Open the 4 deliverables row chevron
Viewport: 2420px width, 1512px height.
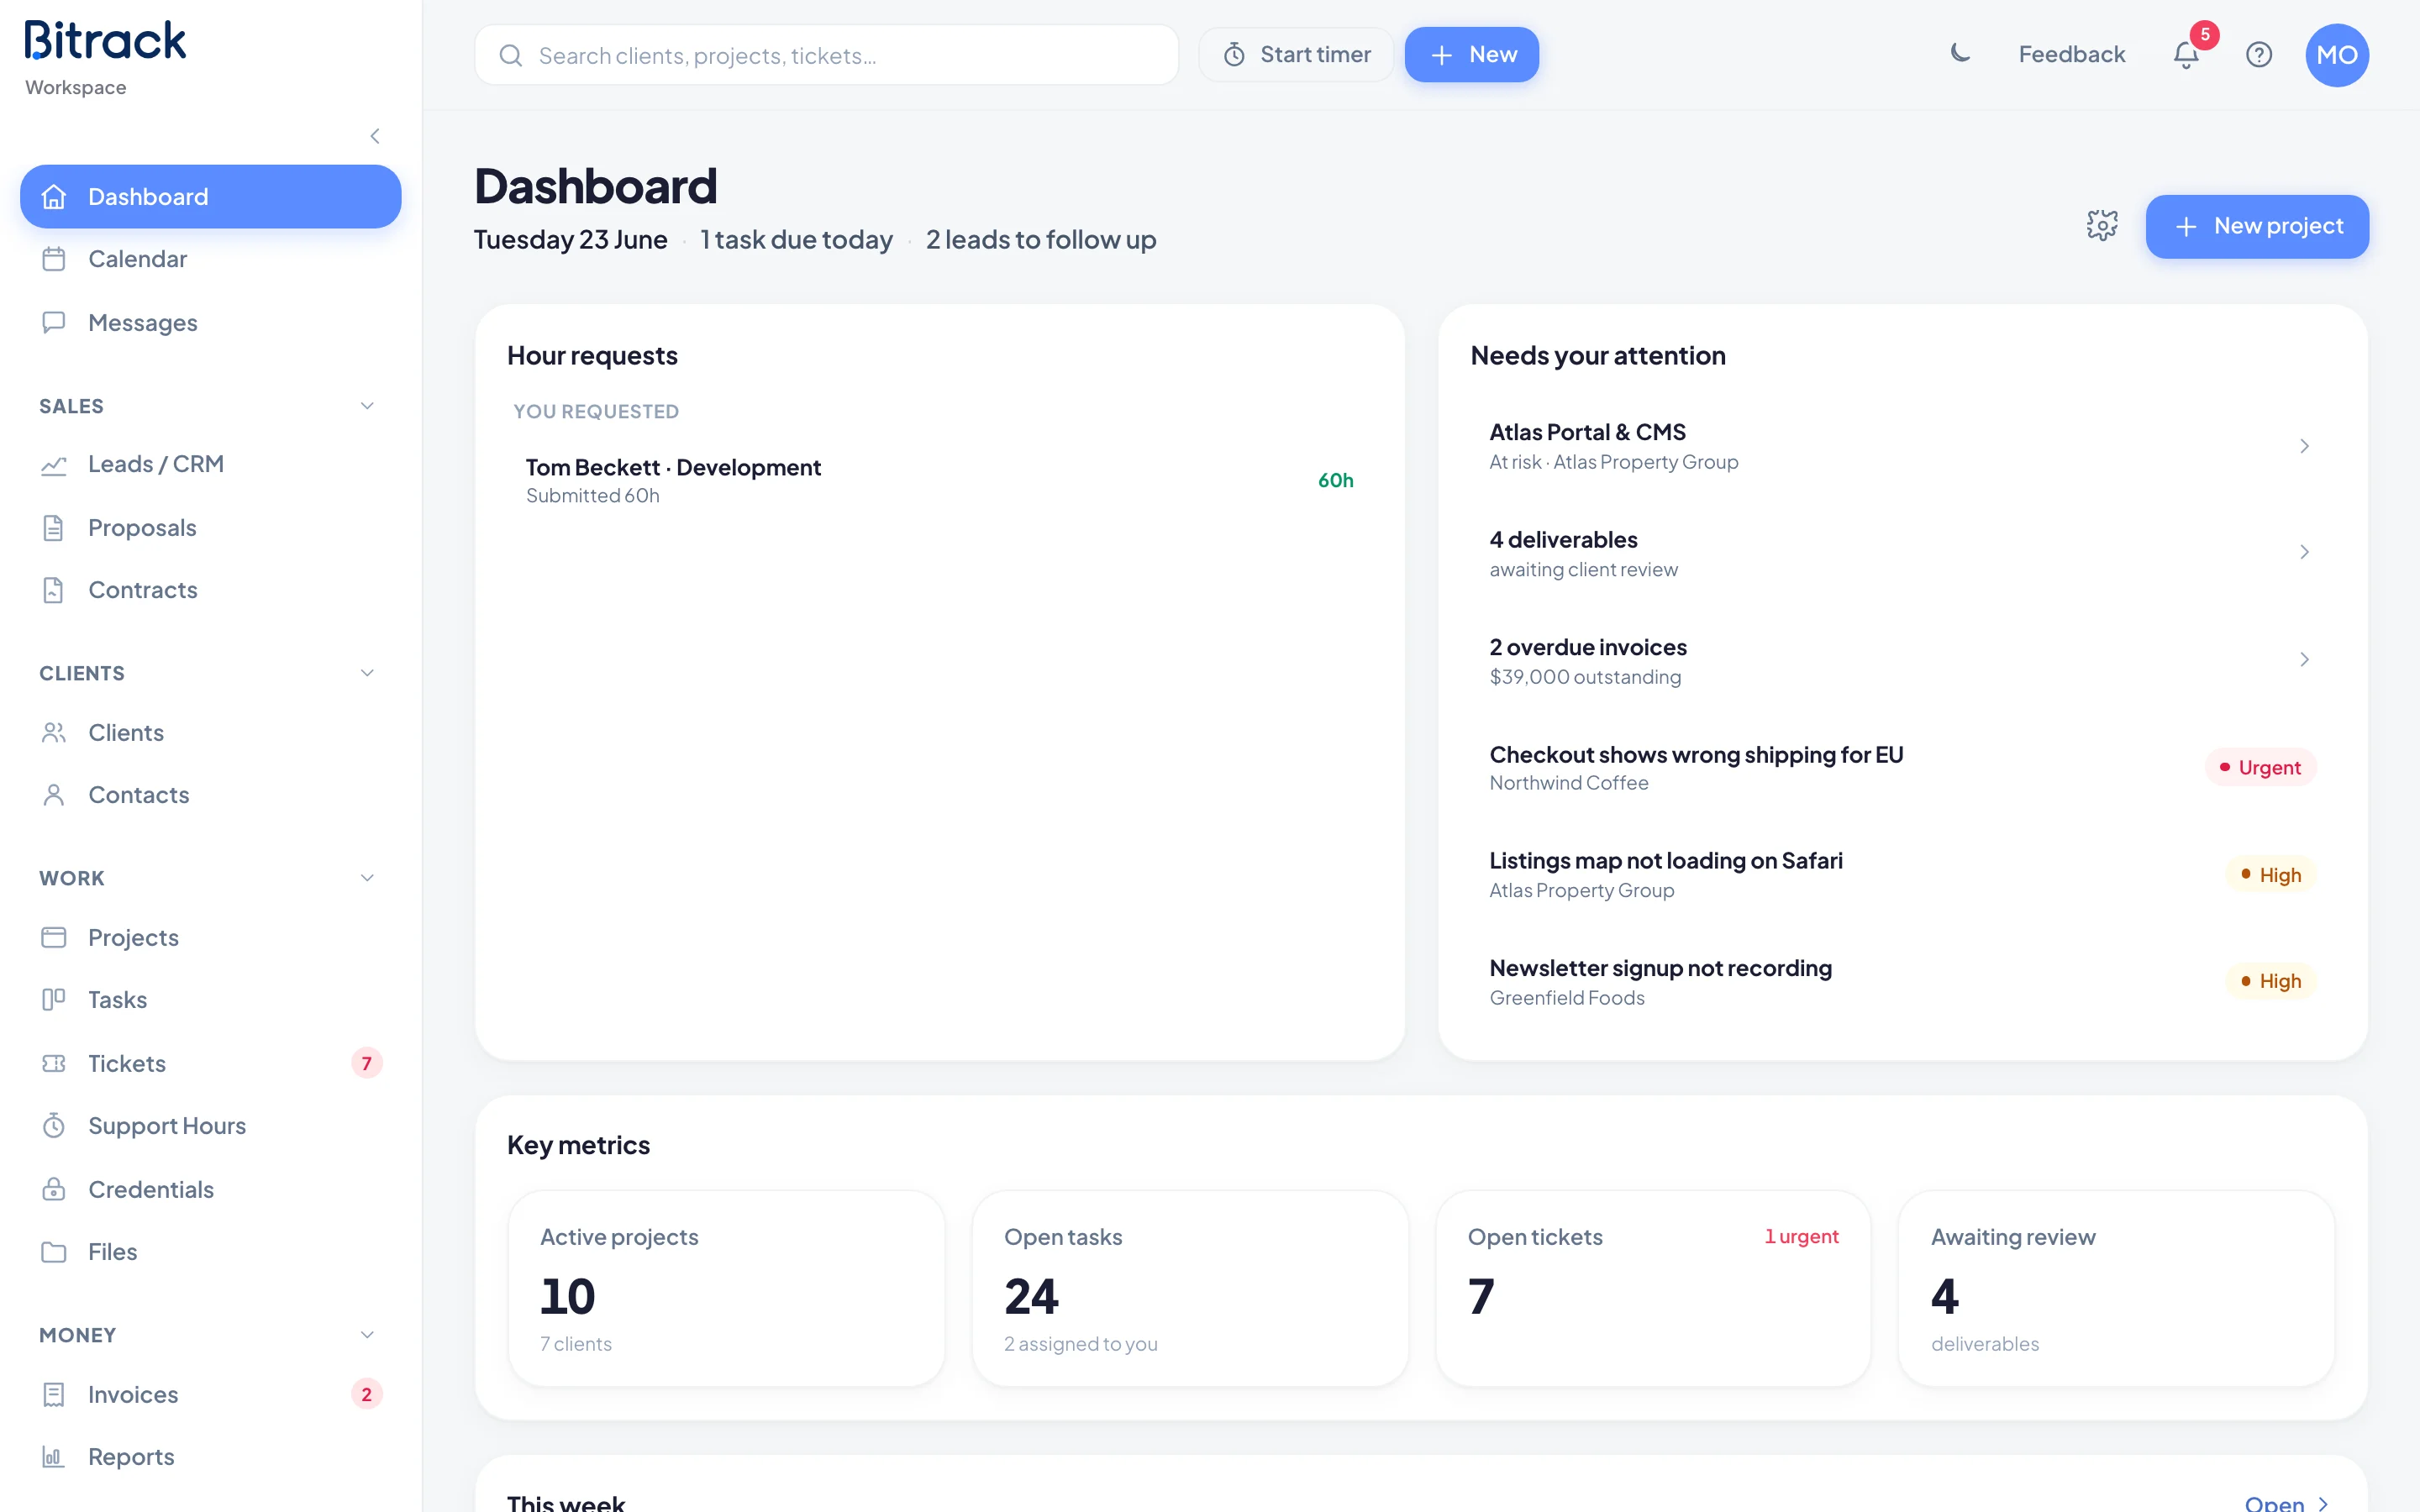(x=2304, y=553)
